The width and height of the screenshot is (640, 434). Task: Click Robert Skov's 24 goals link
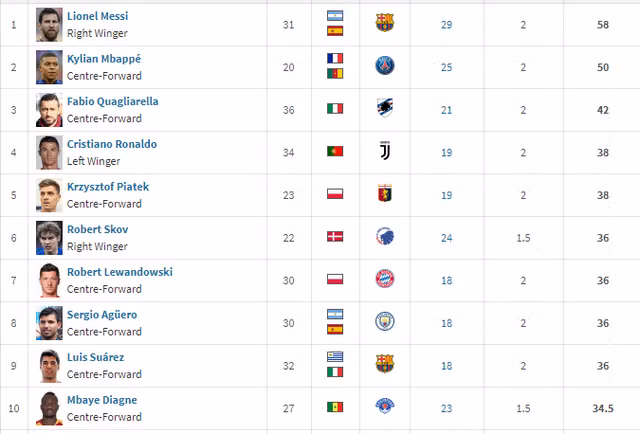pyautogui.click(x=446, y=237)
